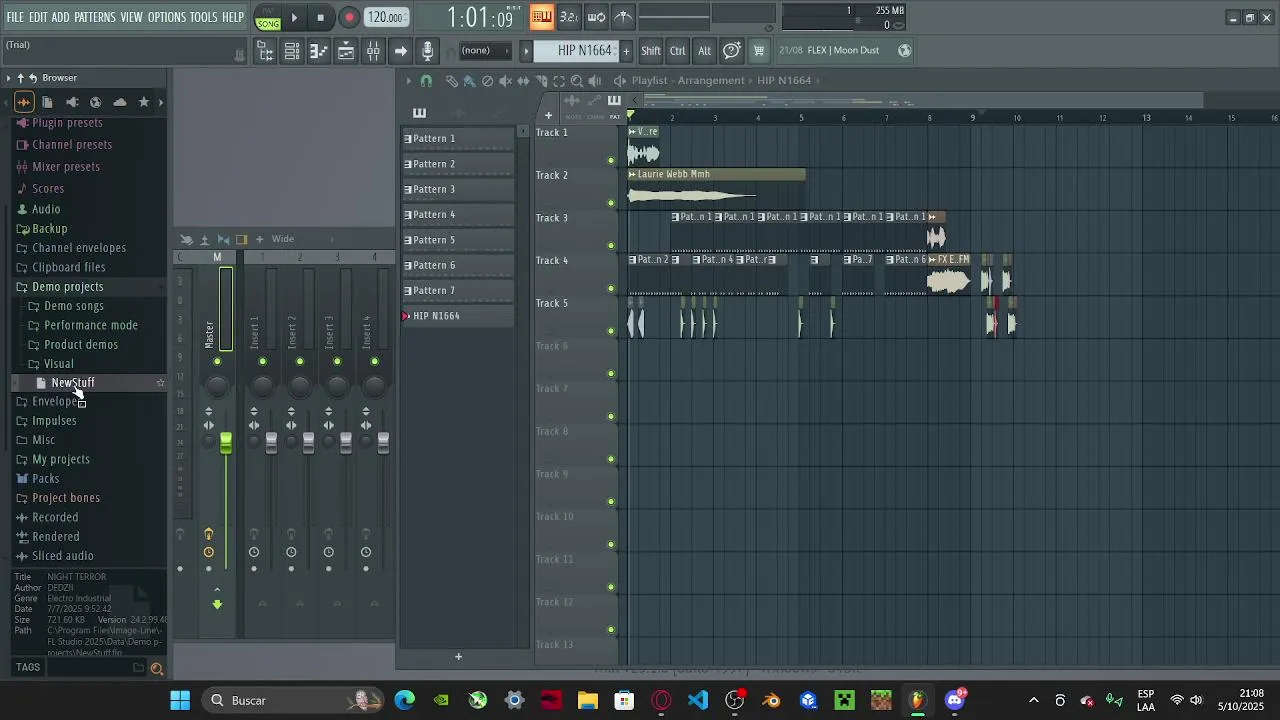Screen dimensions: 1280x720
Task: Select the browser cloud tab icon
Action: [119, 102]
